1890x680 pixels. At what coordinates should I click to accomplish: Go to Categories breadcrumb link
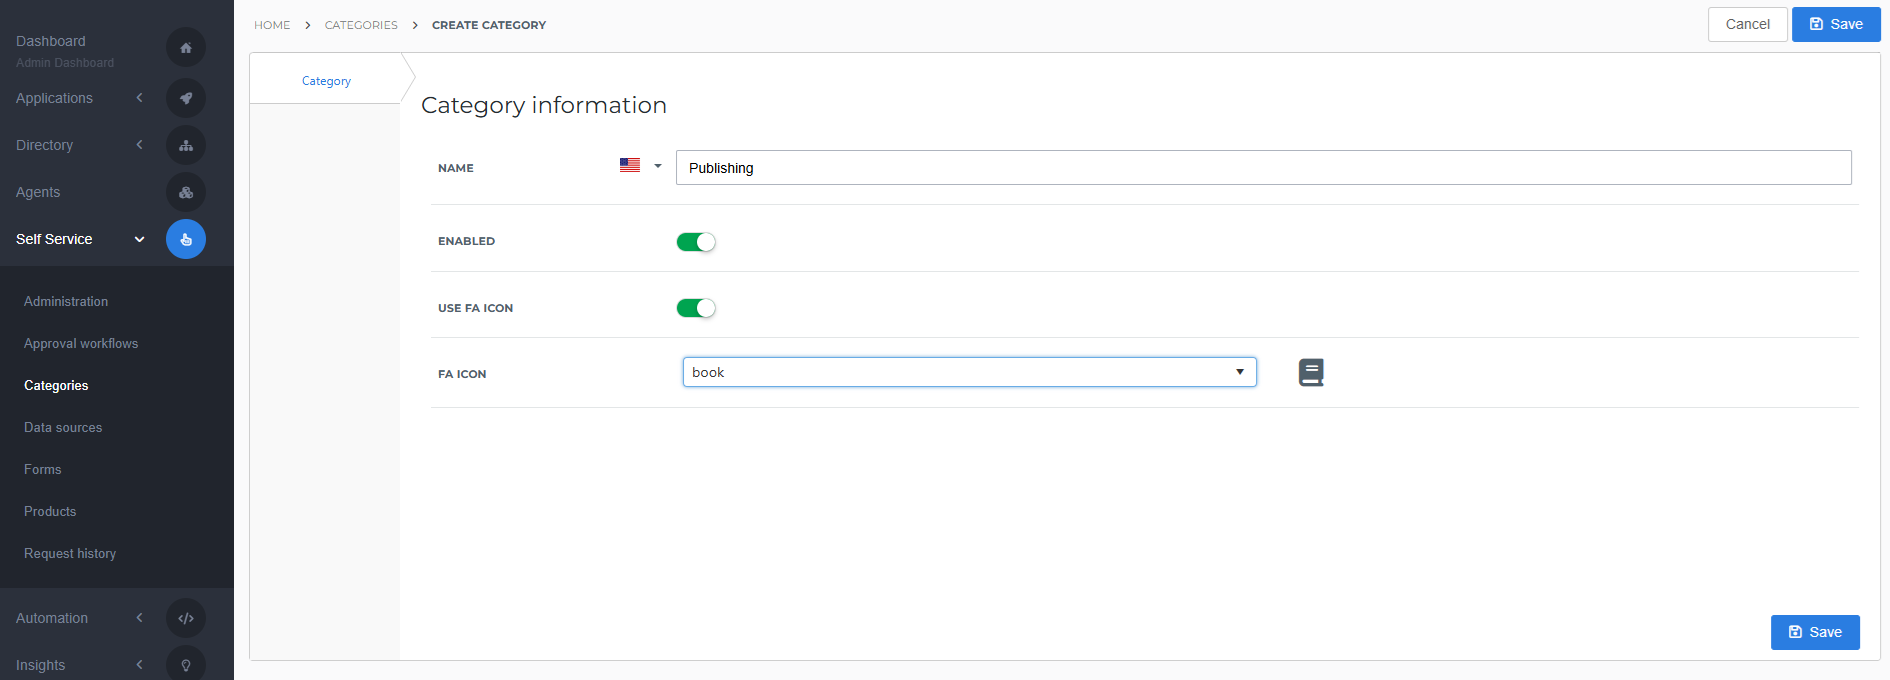pyautogui.click(x=361, y=25)
